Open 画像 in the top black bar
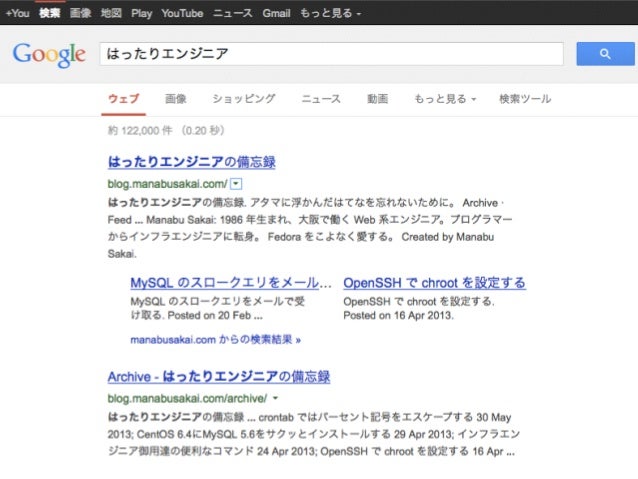Screen dimensions: 638x479 coord(80,13)
